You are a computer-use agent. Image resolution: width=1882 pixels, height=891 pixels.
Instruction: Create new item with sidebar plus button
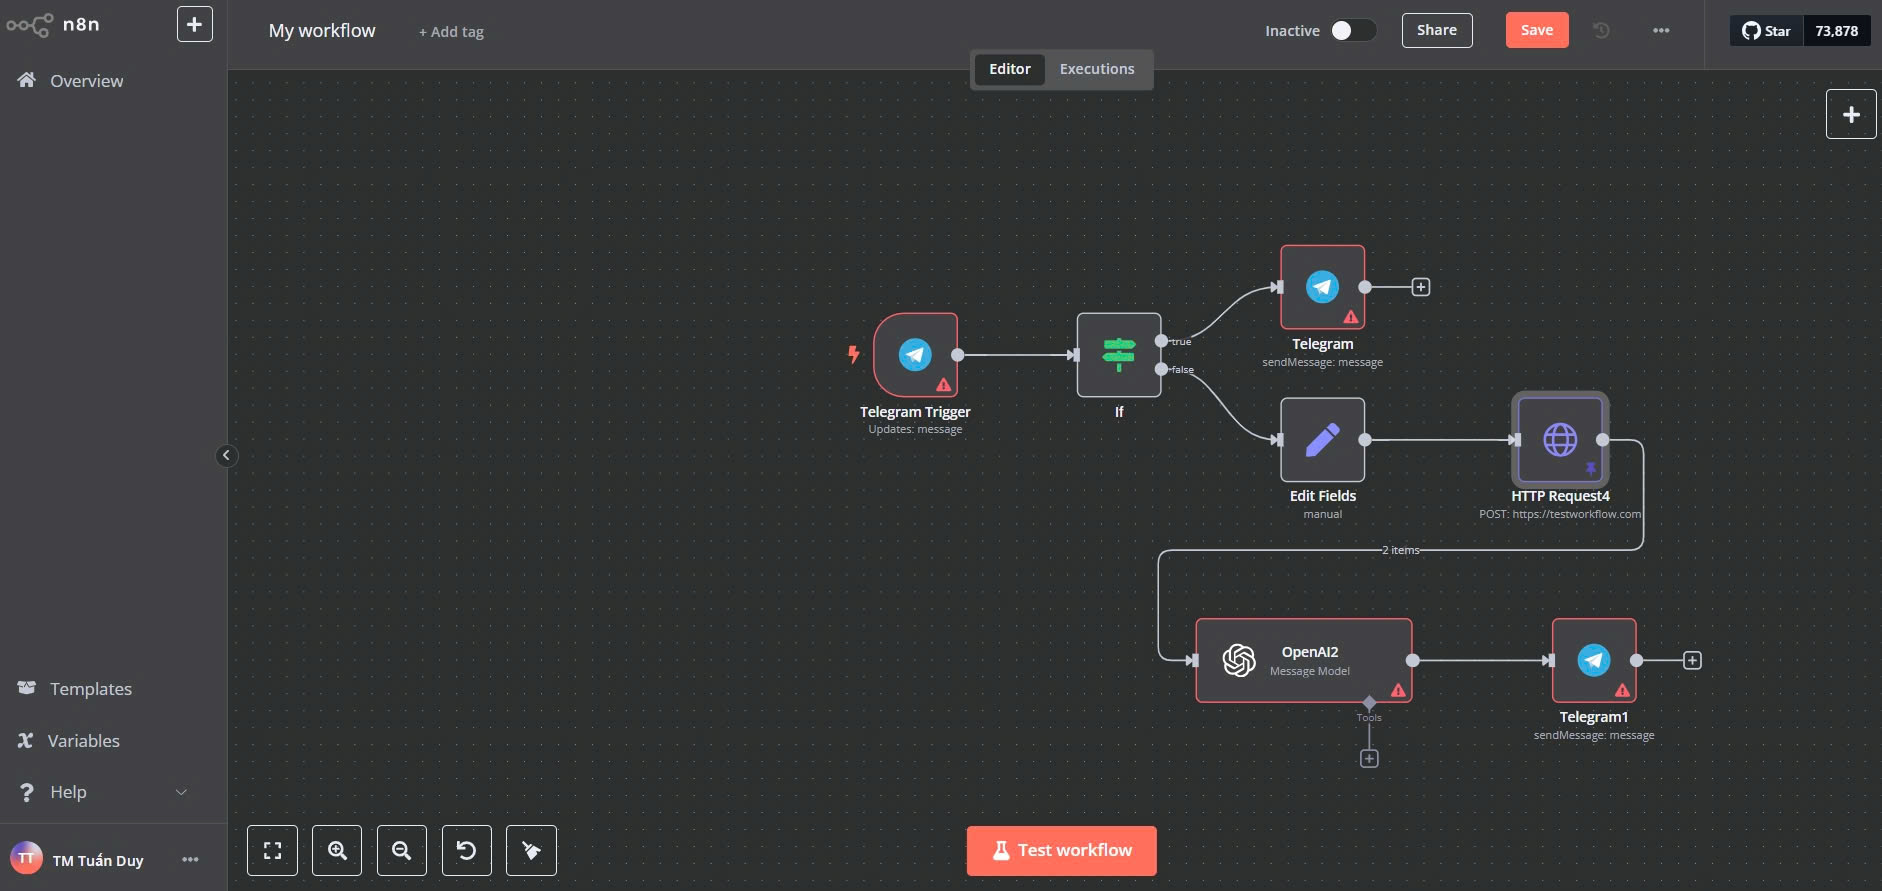[x=195, y=24]
